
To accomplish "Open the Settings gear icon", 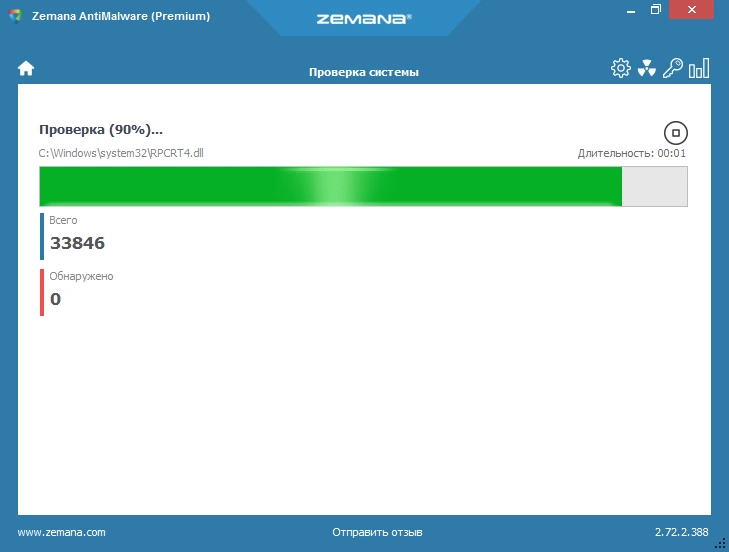I will tap(621, 68).
